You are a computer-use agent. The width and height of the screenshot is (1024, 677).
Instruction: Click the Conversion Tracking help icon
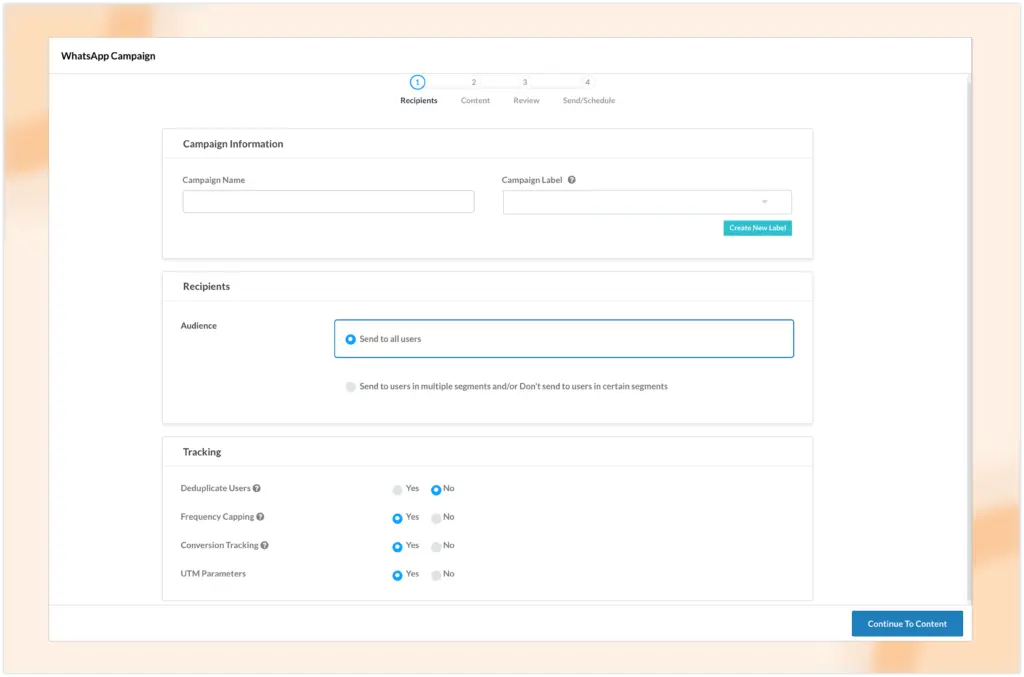point(265,546)
